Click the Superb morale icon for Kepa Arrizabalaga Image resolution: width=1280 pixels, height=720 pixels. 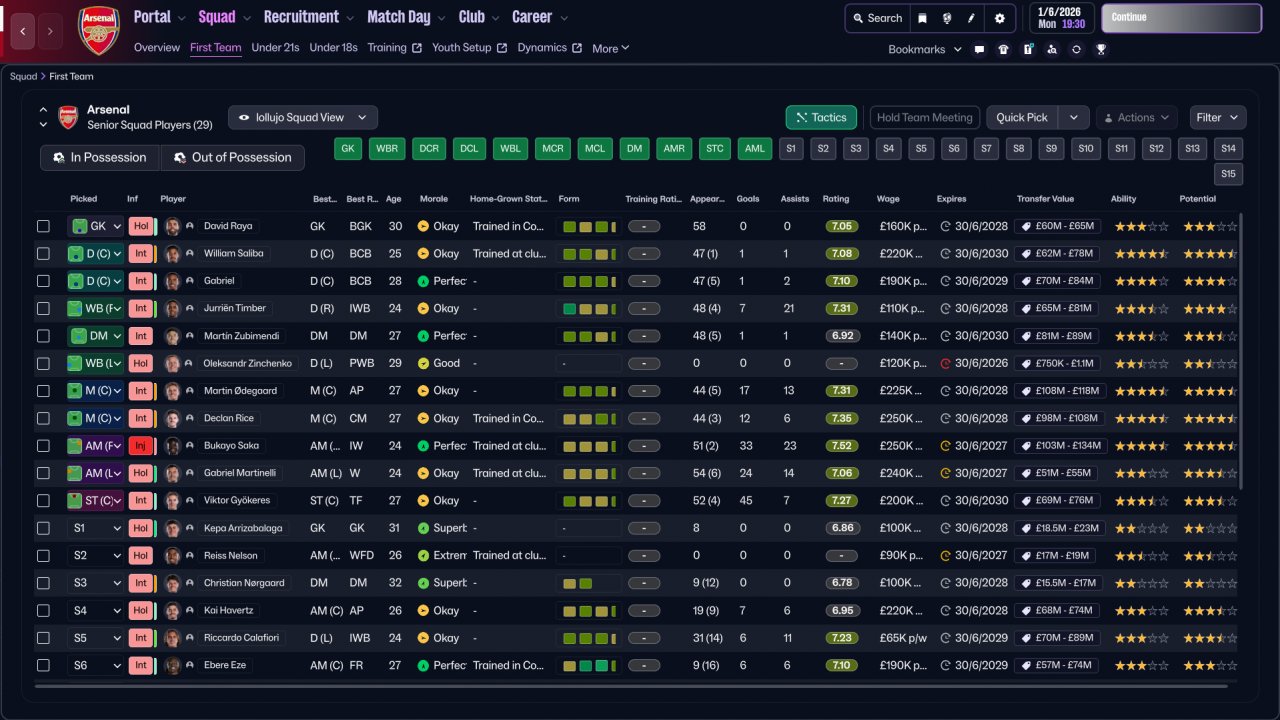(423, 528)
